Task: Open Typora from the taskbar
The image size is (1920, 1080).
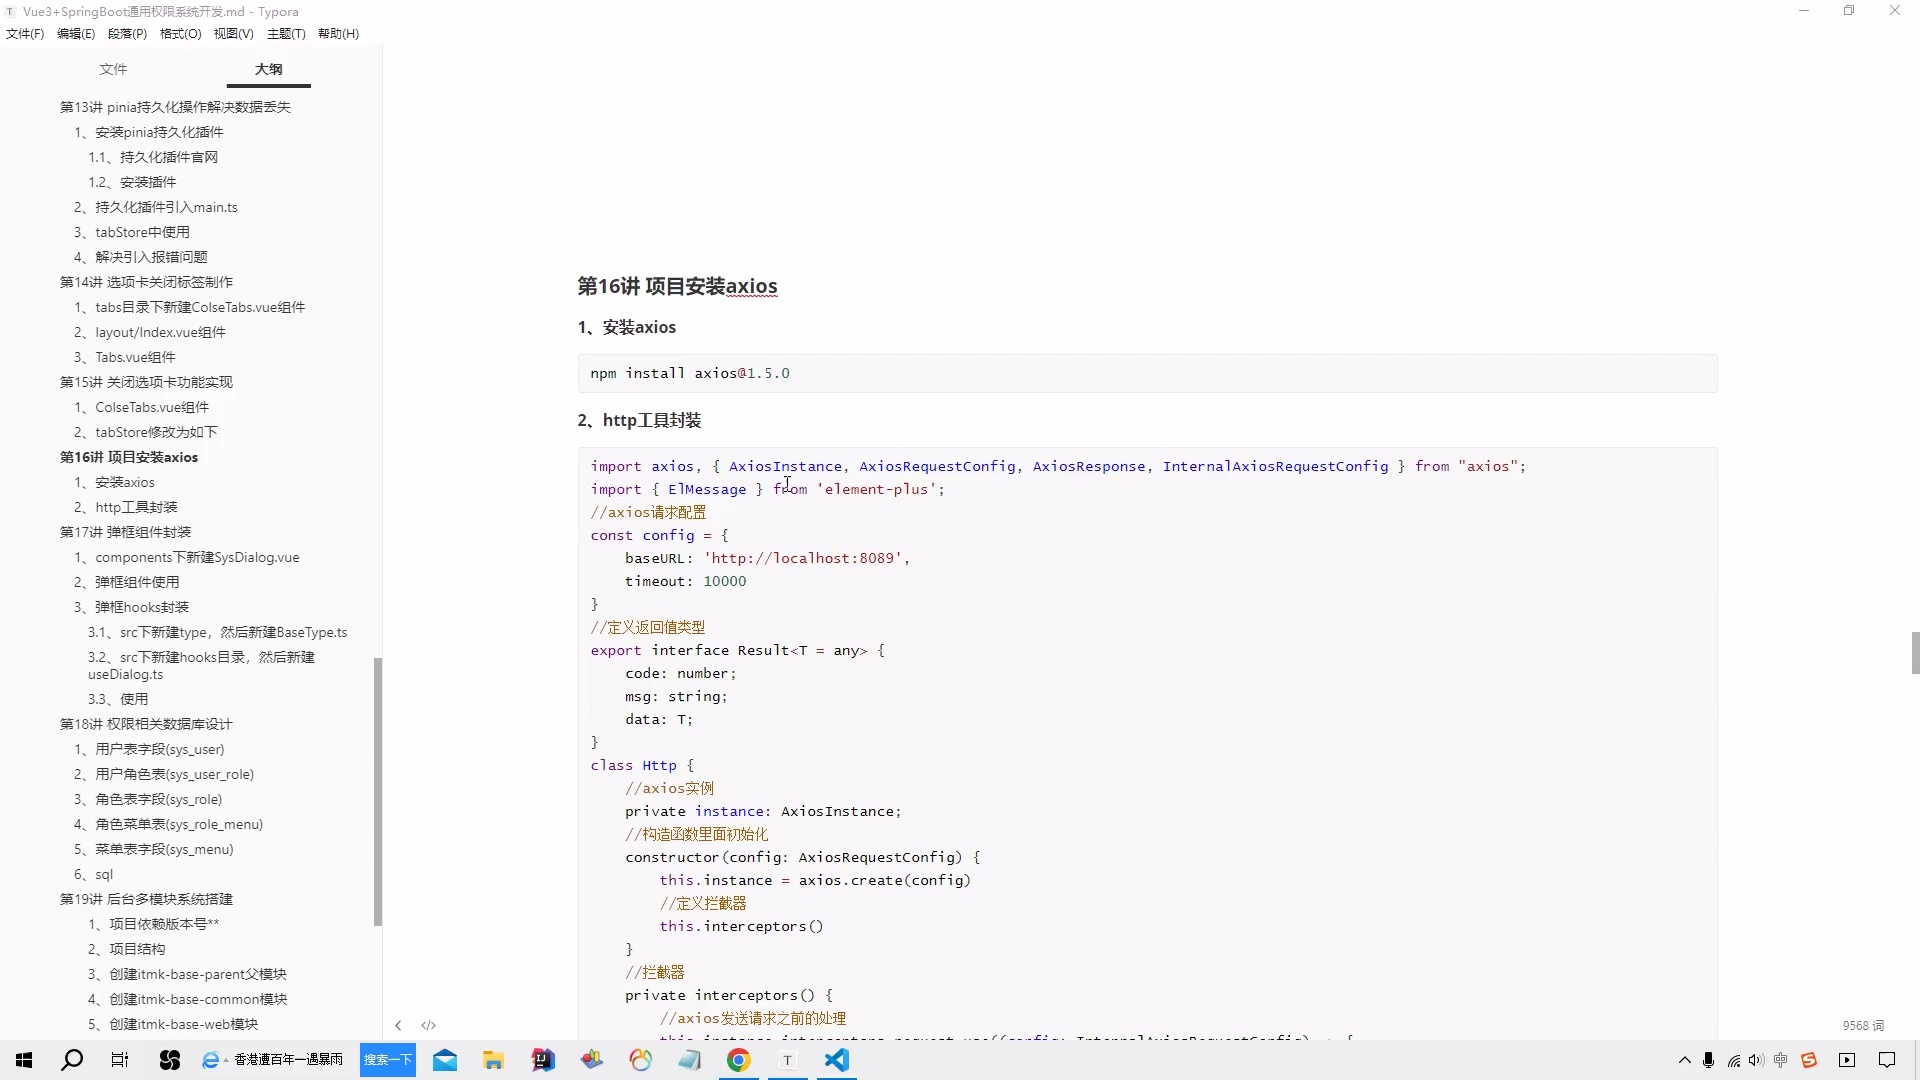Action: (x=788, y=1060)
